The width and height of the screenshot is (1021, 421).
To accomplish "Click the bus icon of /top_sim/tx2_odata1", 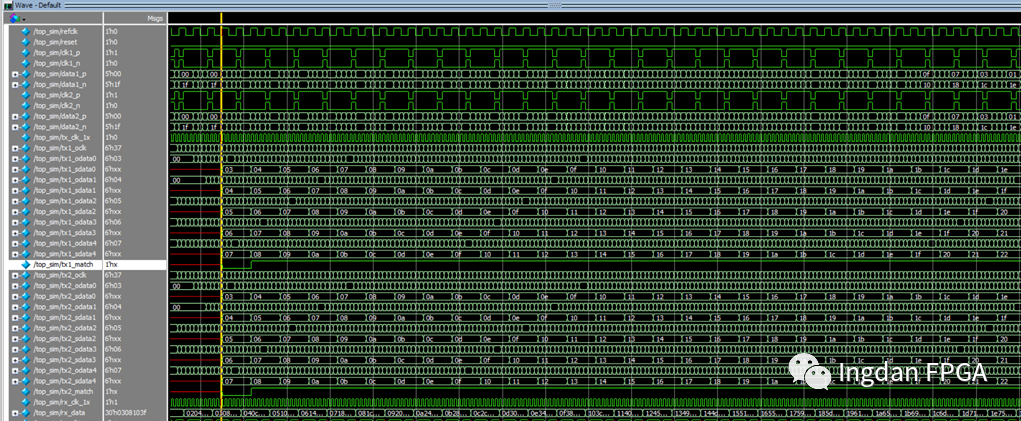I will pyautogui.click(x=26, y=307).
